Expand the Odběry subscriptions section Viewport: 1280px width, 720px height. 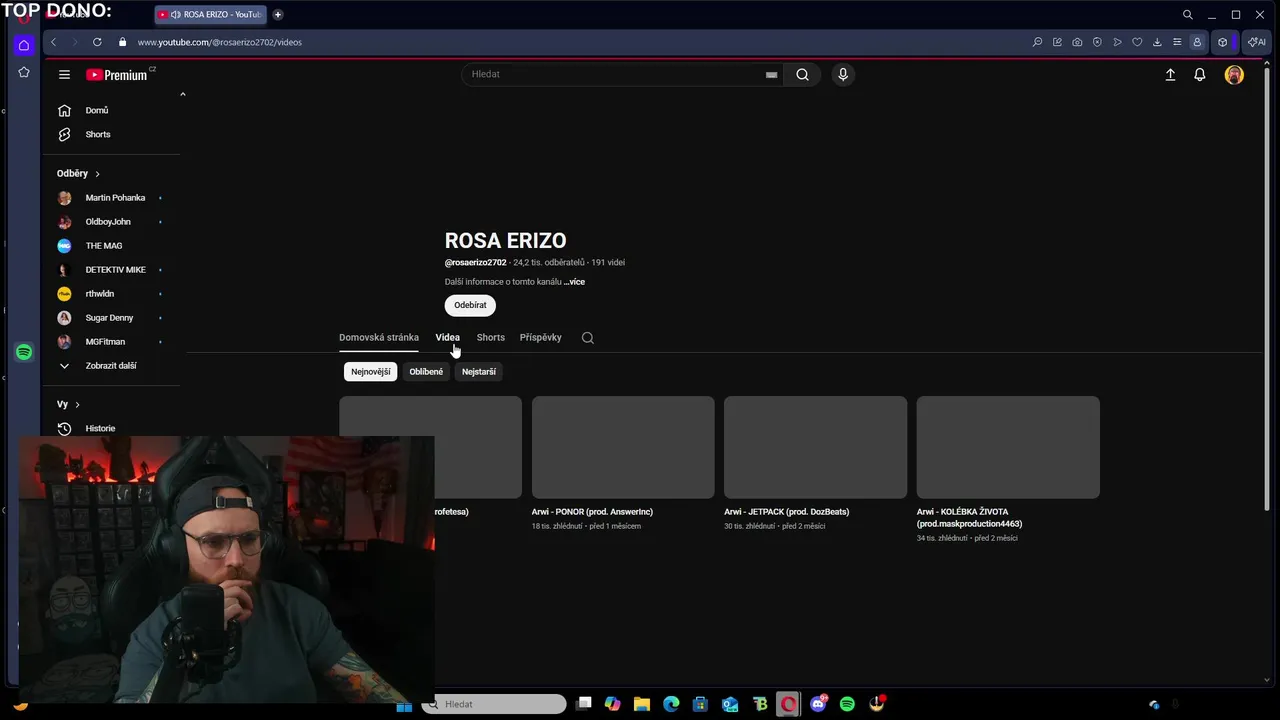(79, 173)
